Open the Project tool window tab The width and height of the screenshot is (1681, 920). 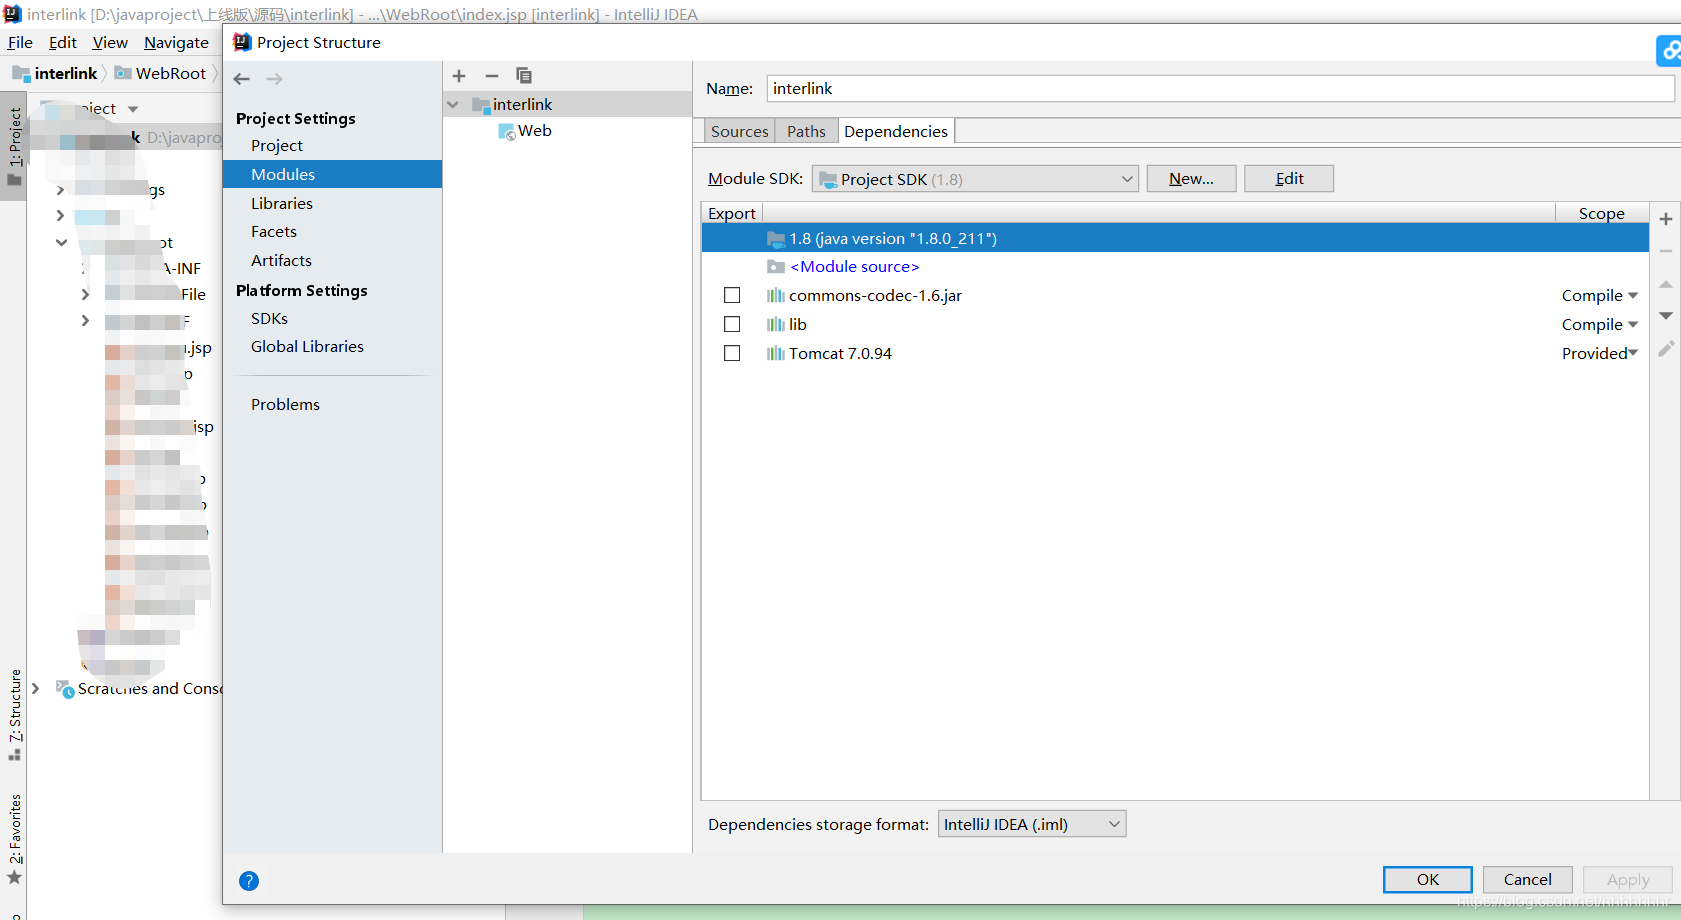14,147
